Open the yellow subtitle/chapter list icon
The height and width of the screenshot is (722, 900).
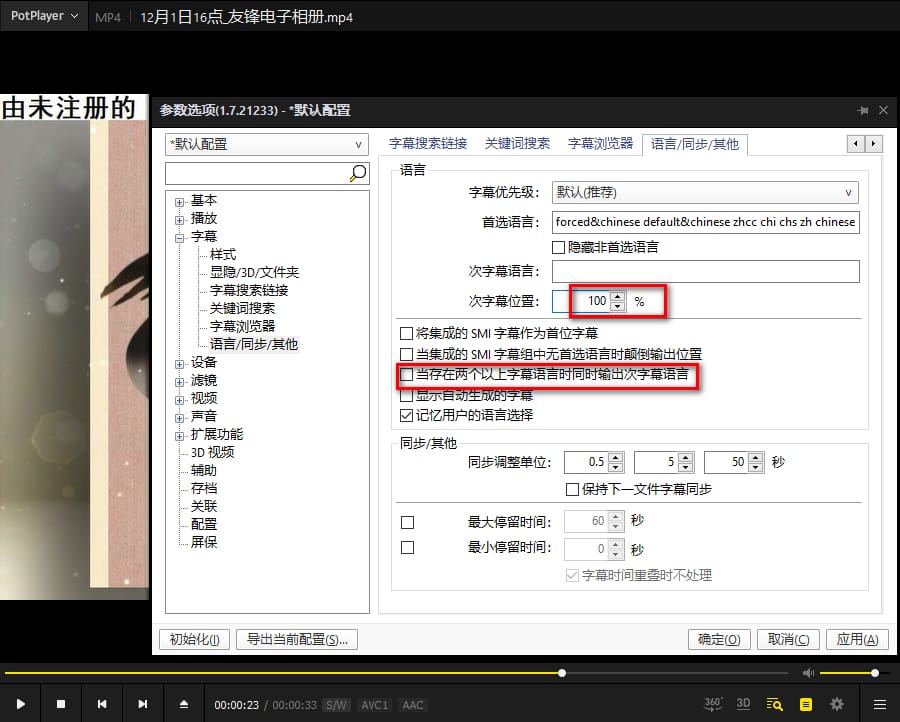pos(806,704)
